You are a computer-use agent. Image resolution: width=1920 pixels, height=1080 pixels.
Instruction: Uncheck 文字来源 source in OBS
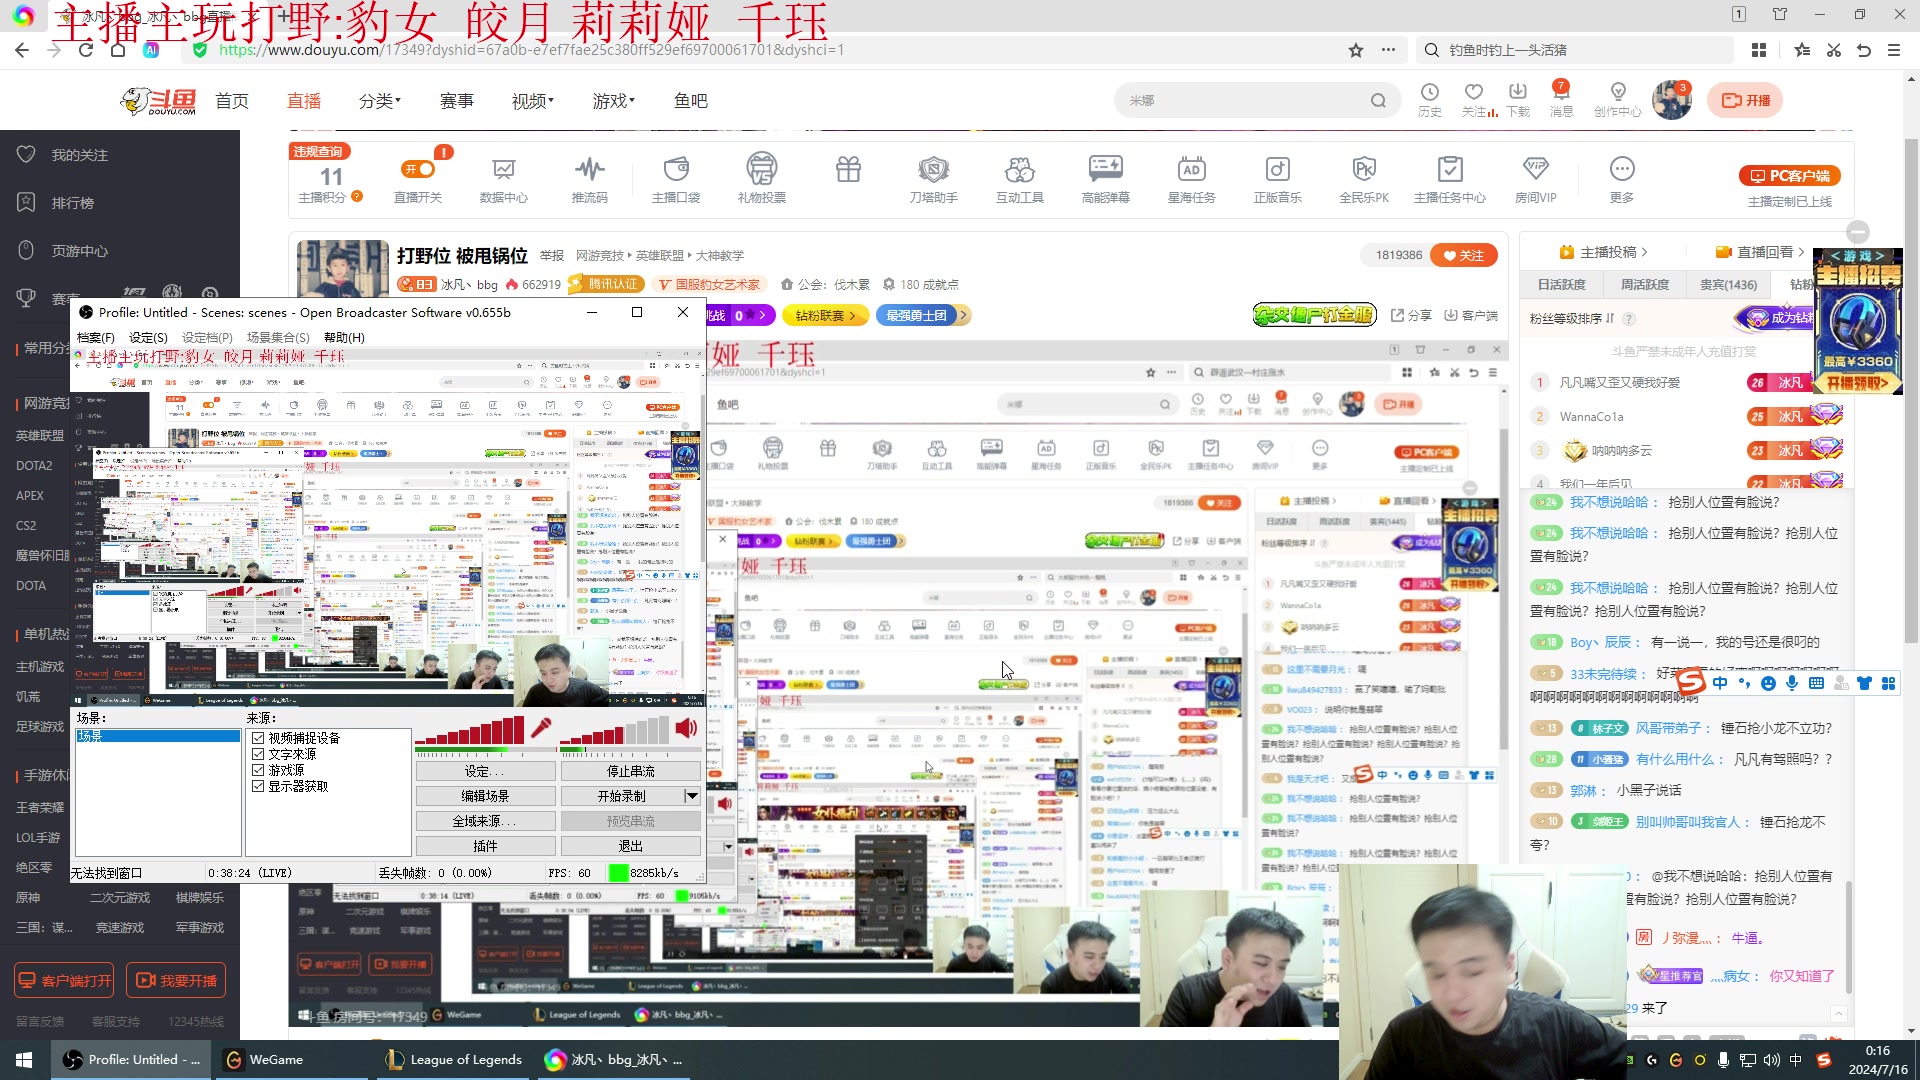258,754
